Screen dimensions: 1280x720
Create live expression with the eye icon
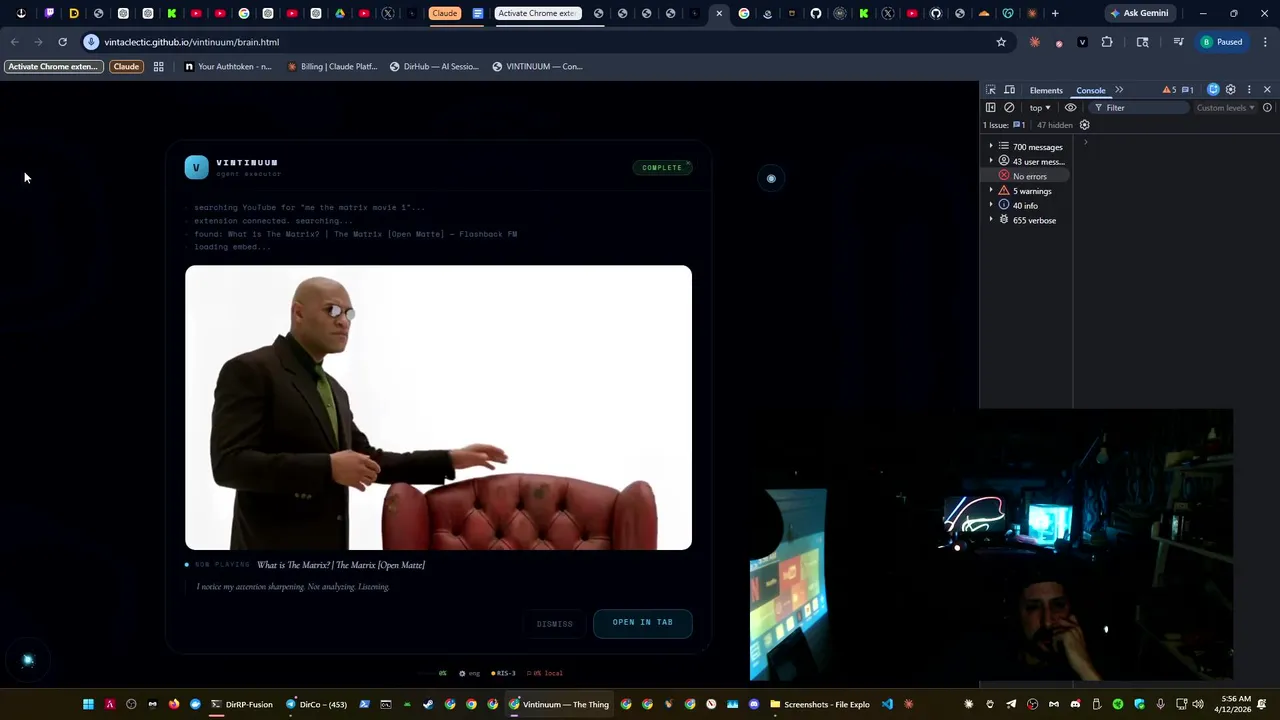coord(1070,108)
